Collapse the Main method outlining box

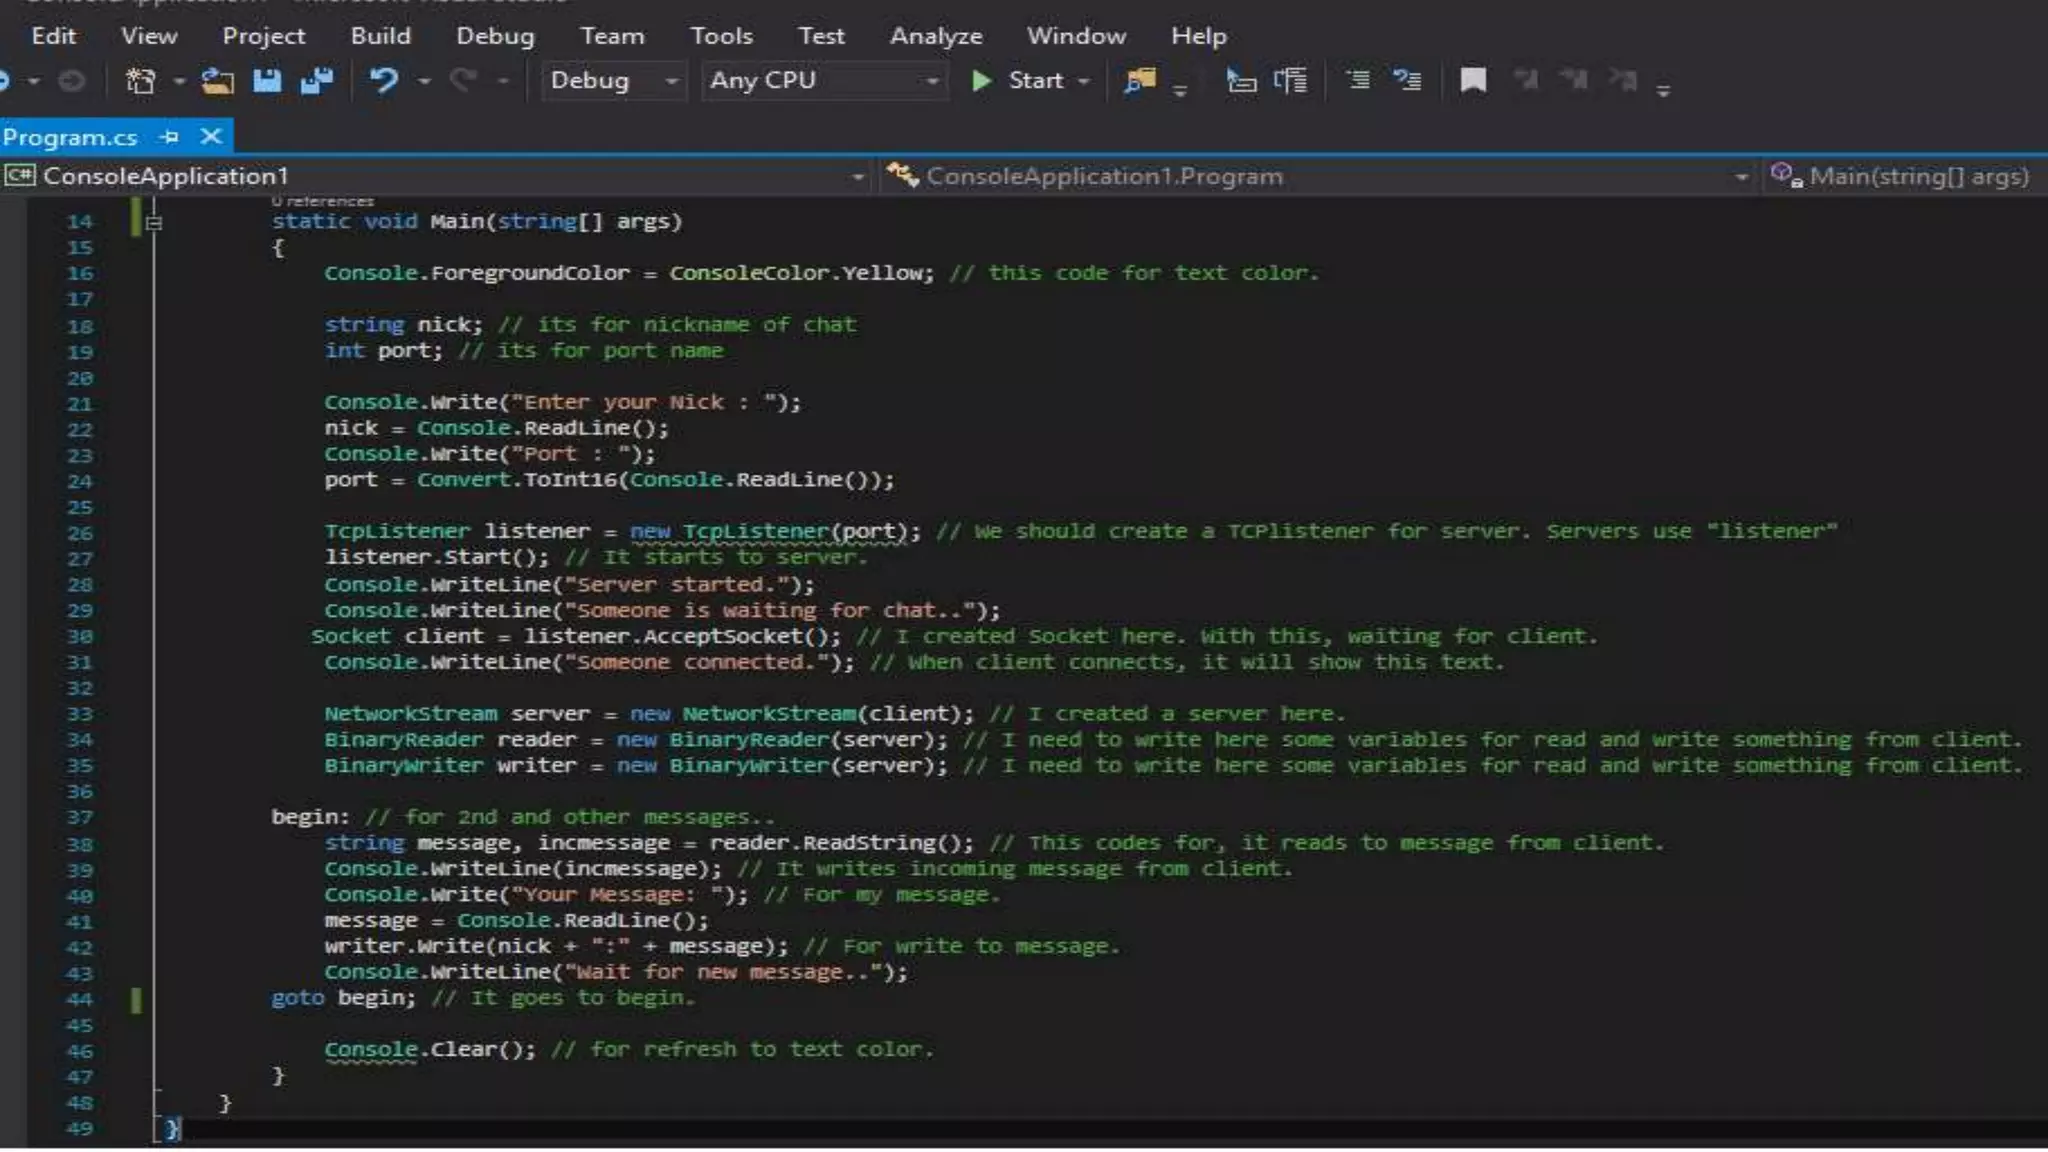(x=154, y=223)
